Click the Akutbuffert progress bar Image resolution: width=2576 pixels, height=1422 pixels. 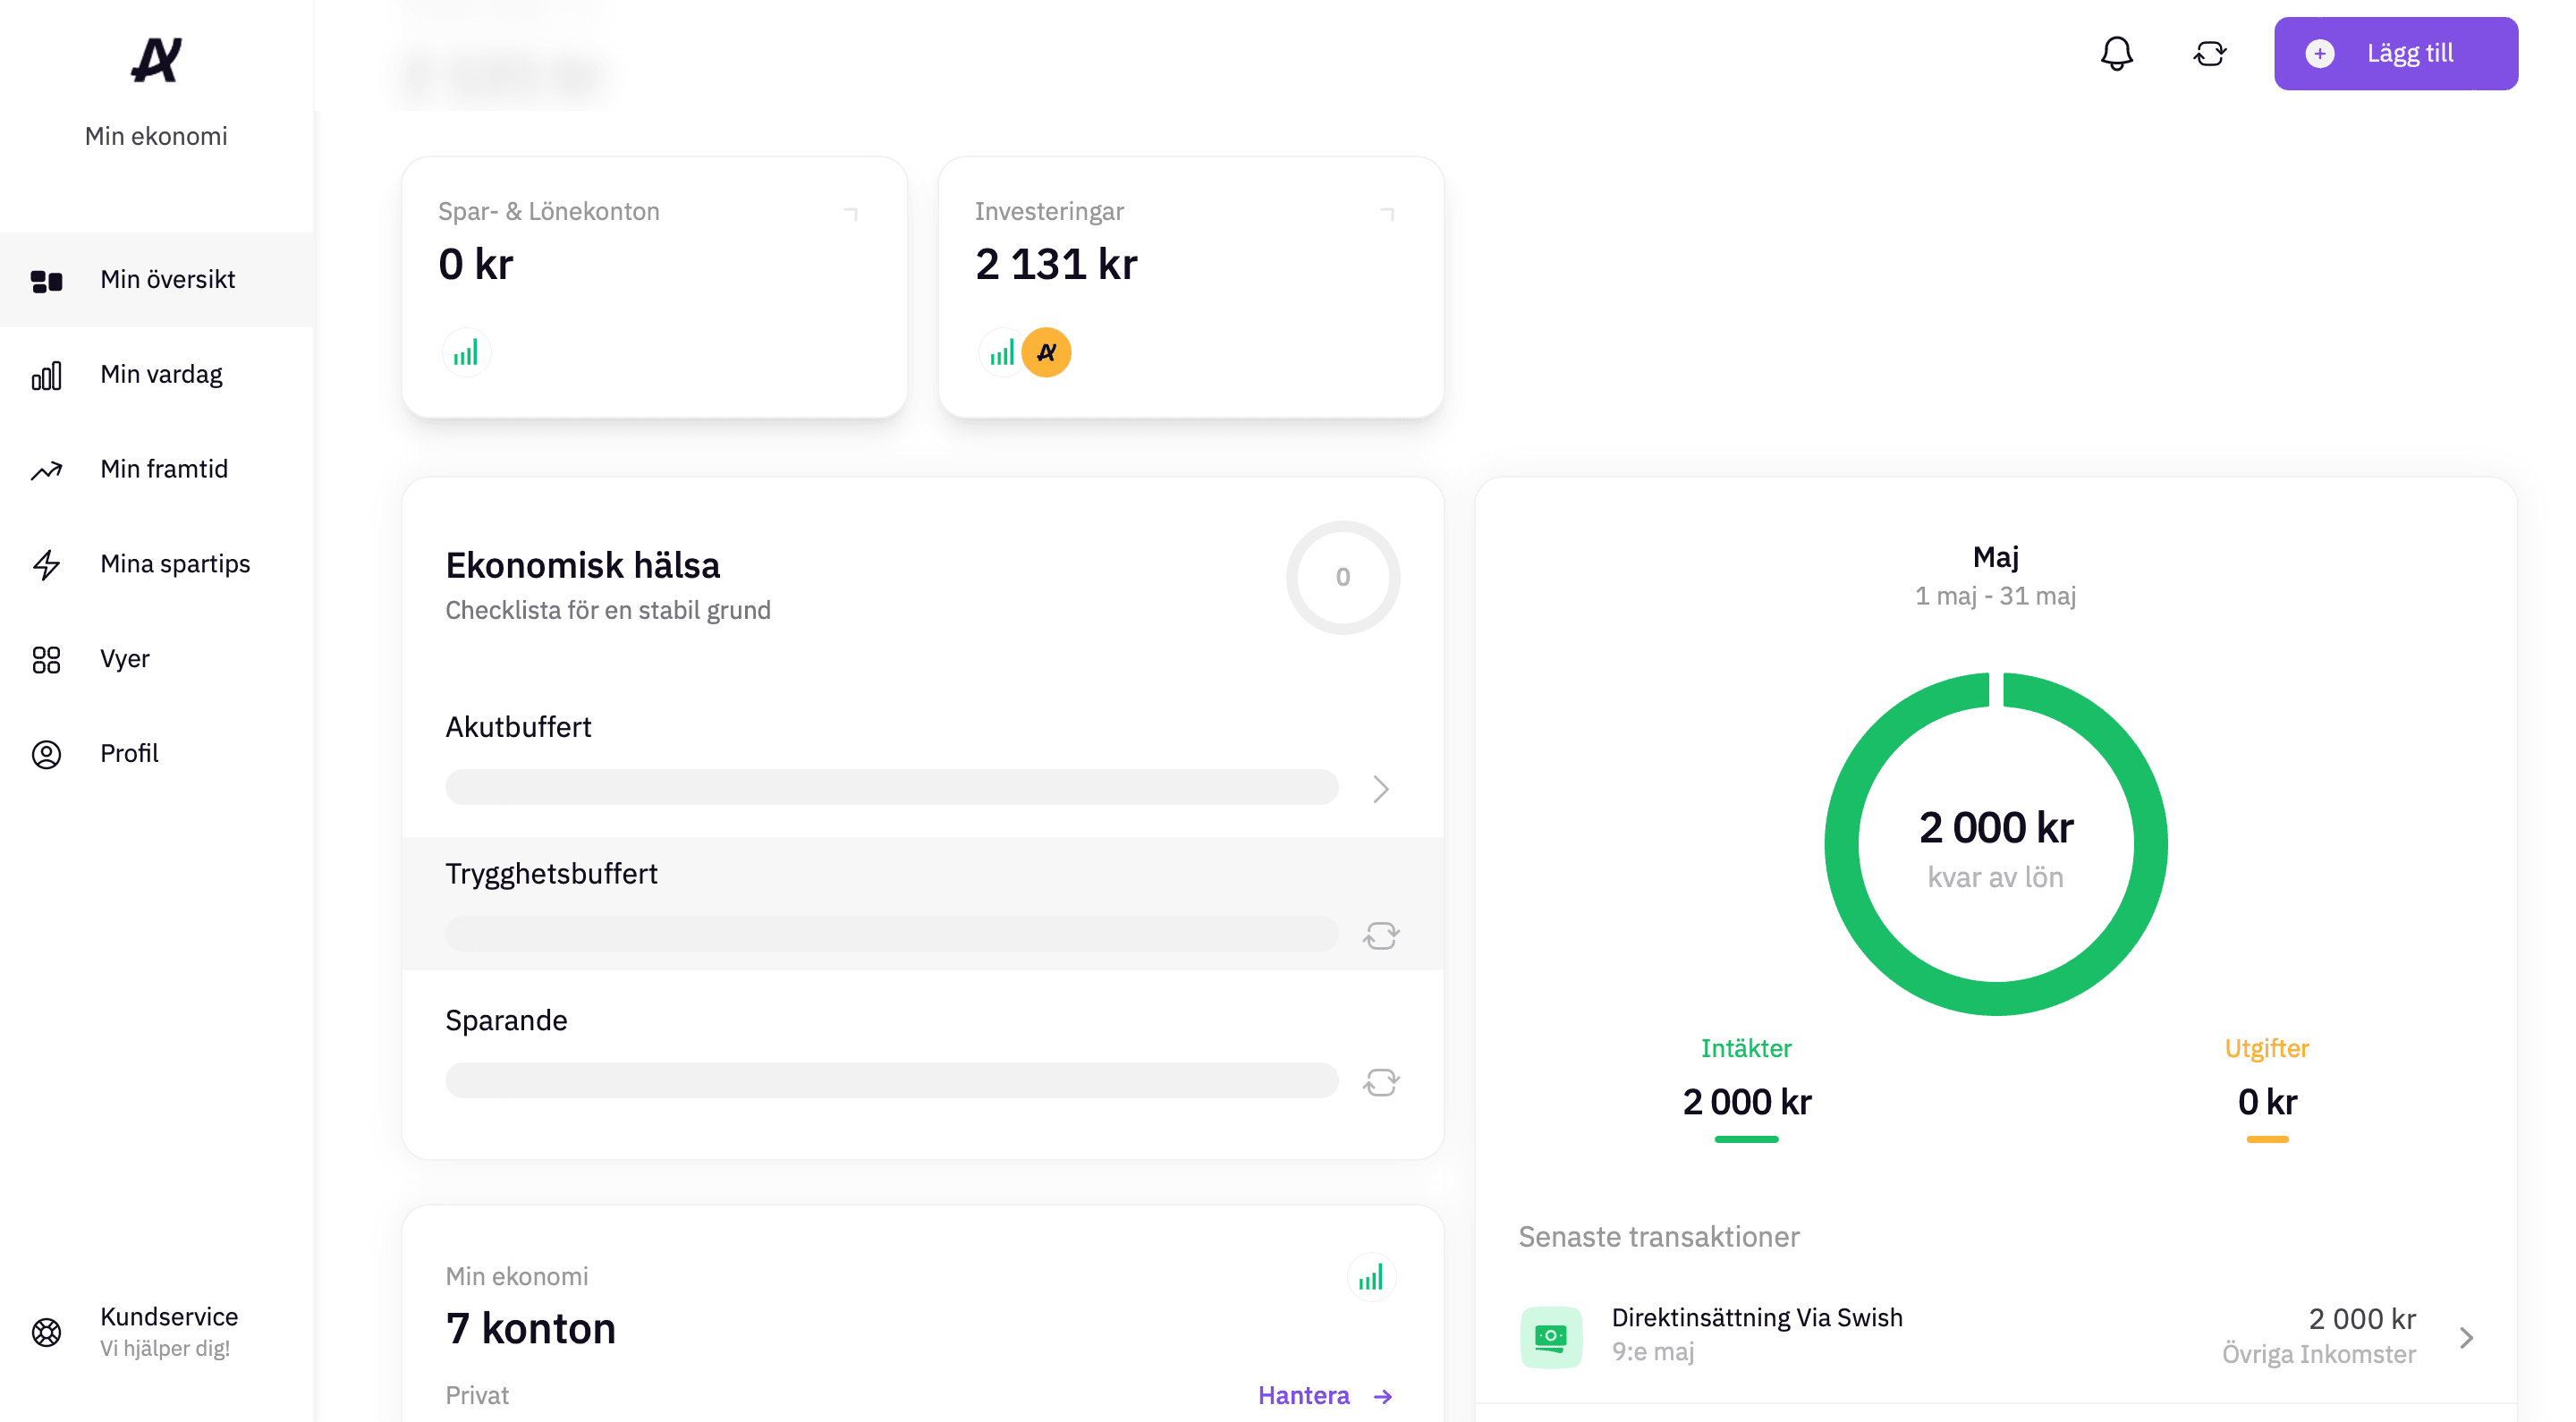coord(890,787)
